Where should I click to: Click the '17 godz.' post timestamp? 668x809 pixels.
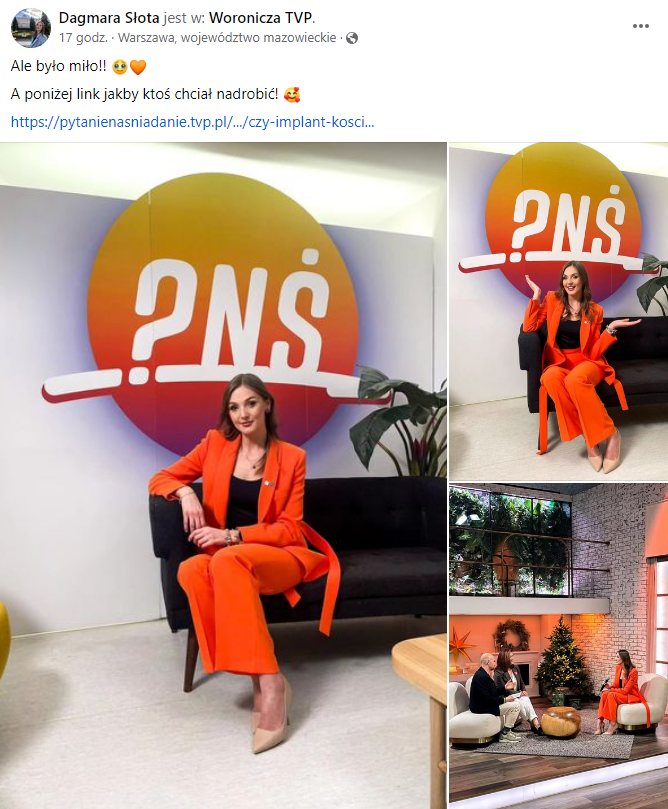click(83, 38)
